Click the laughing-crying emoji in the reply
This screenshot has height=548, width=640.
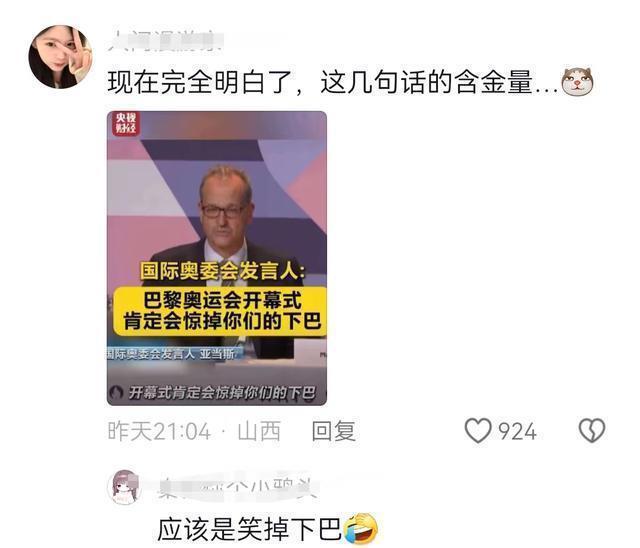[362, 529]
